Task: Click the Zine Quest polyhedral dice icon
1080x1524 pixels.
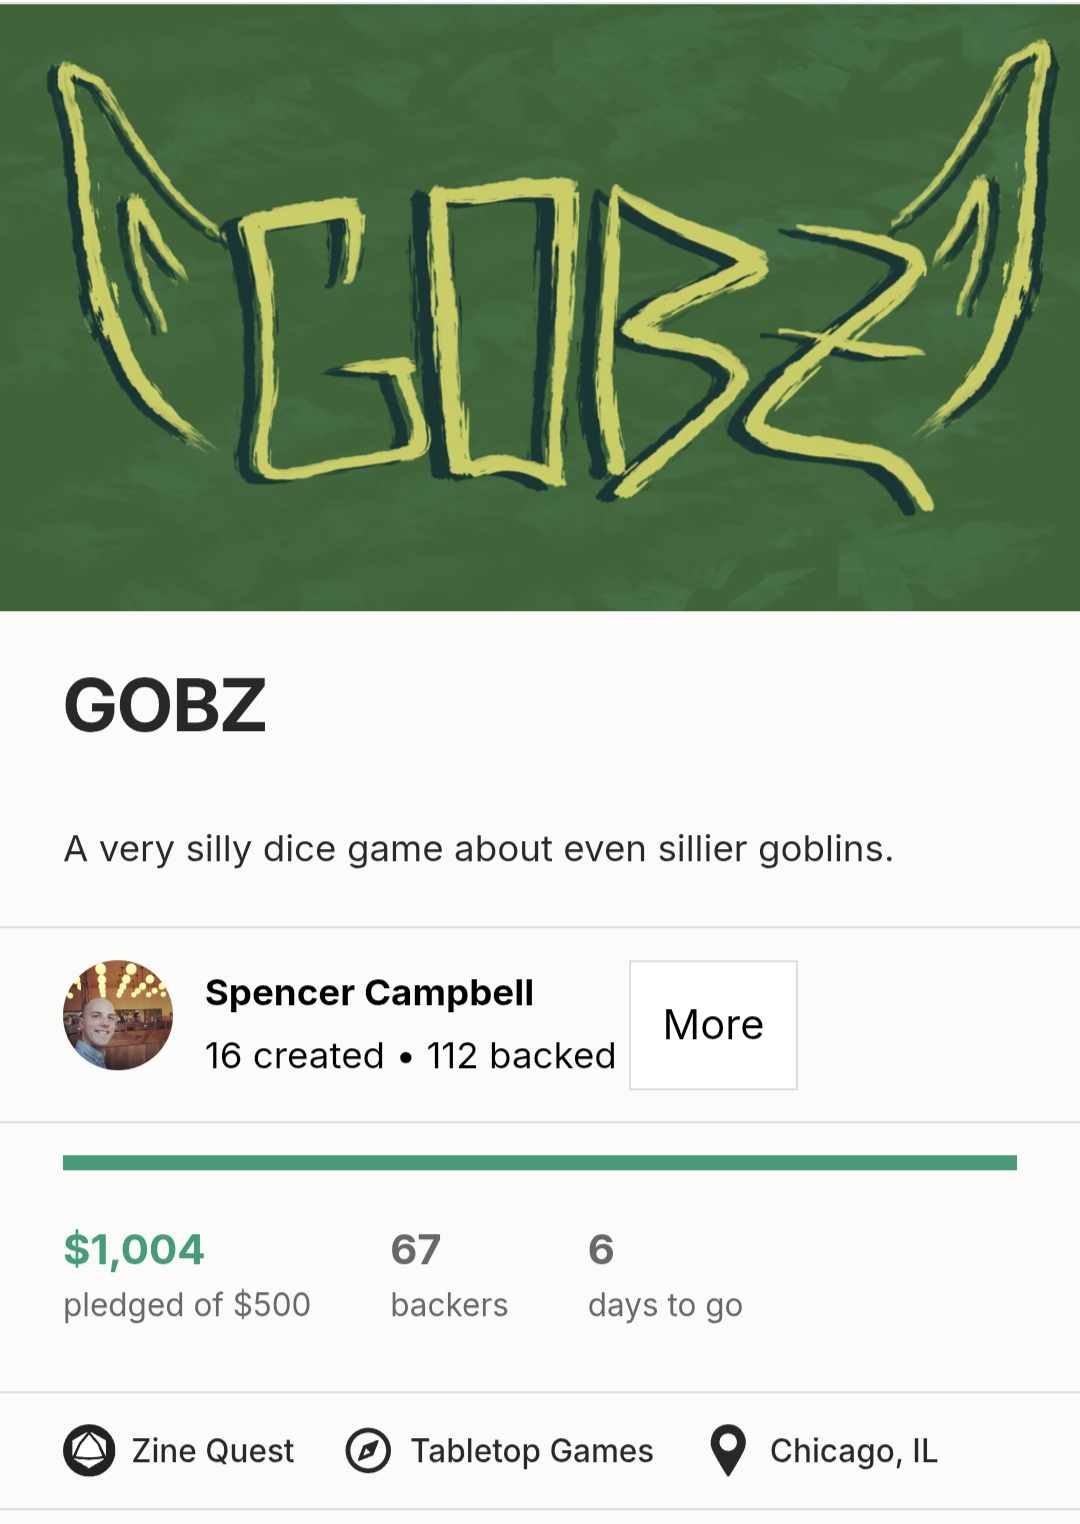Action: point(89,1450)
